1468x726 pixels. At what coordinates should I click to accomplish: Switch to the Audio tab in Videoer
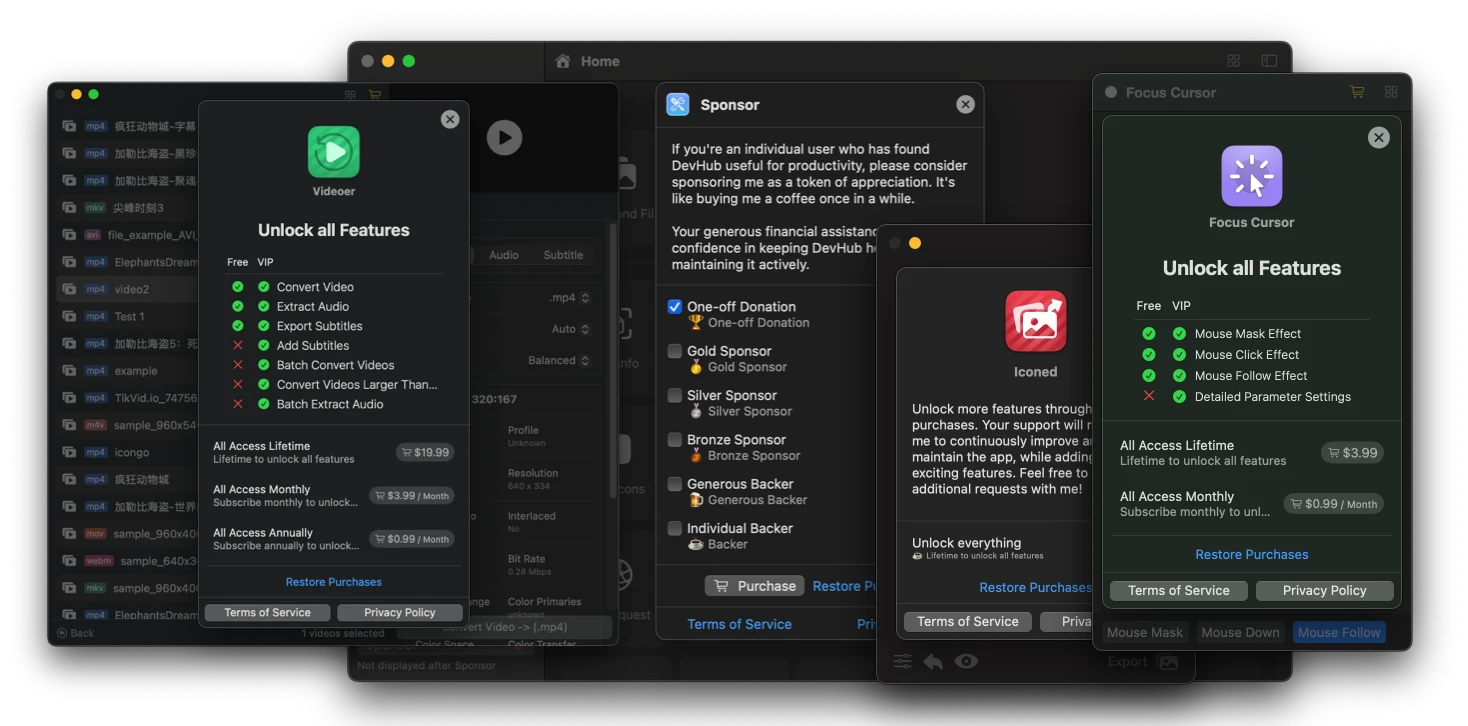click(504, 255)
